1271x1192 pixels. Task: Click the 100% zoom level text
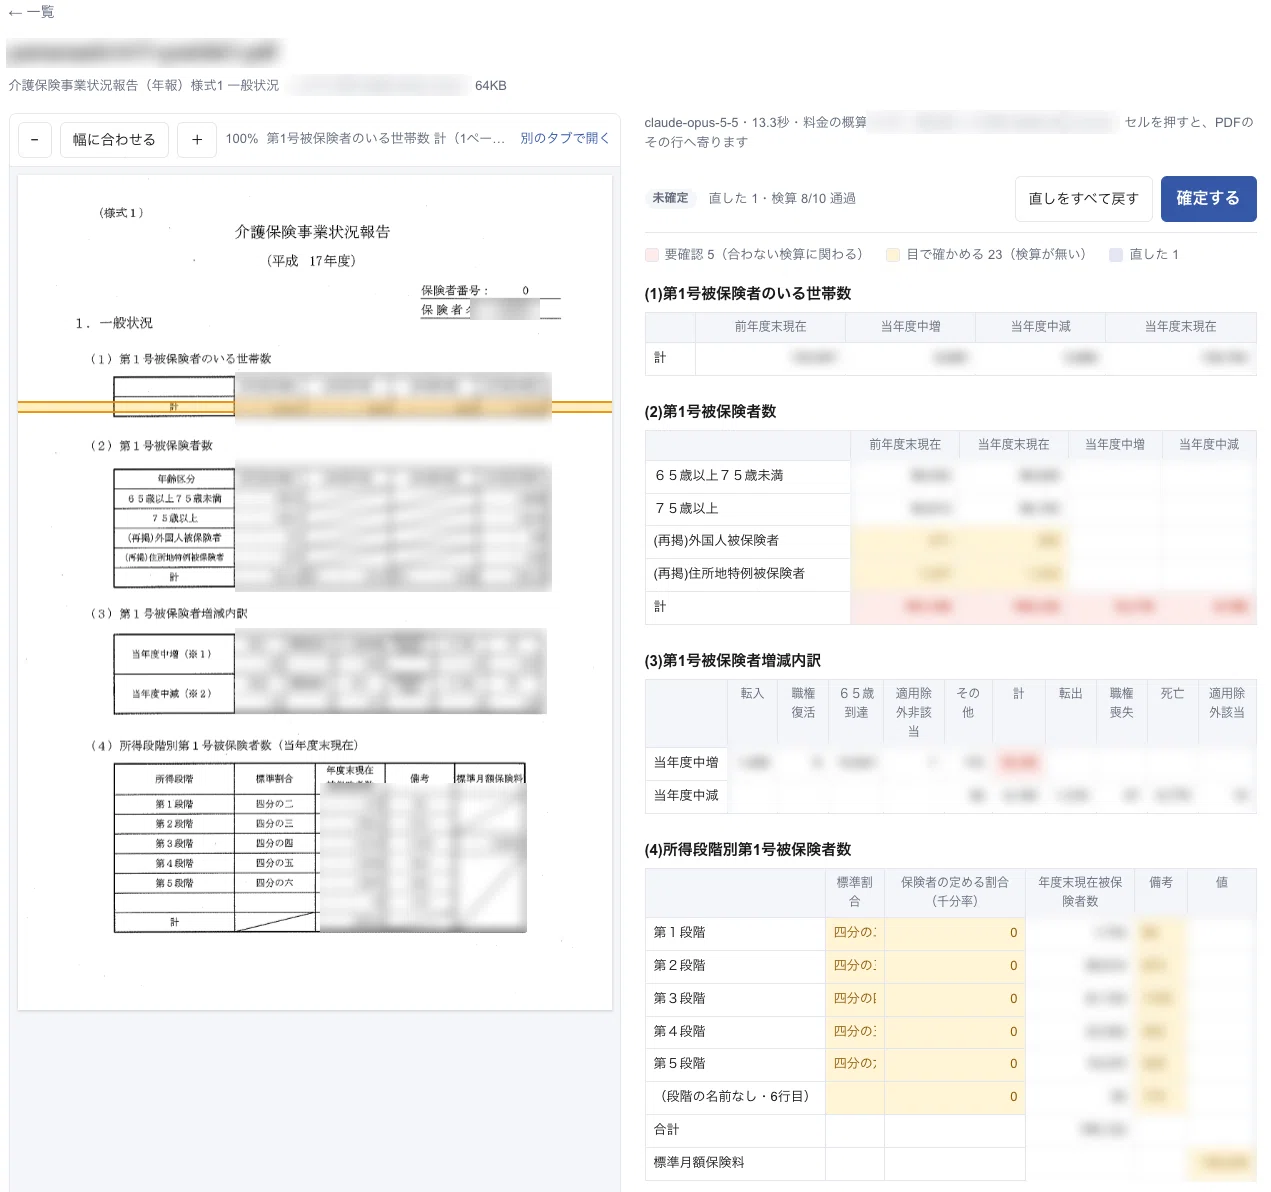click(x=242, y=139)
